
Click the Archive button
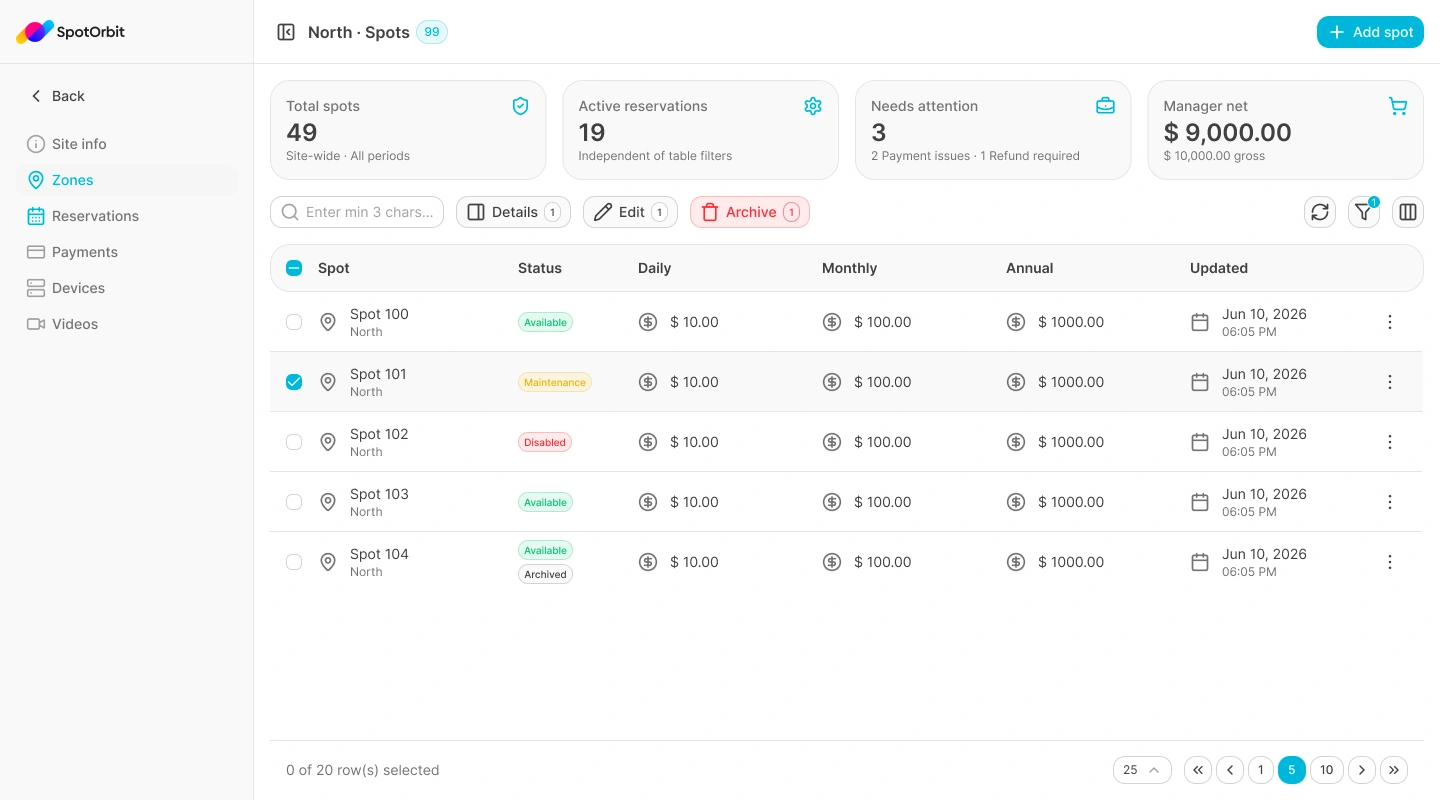coord(750,212)
